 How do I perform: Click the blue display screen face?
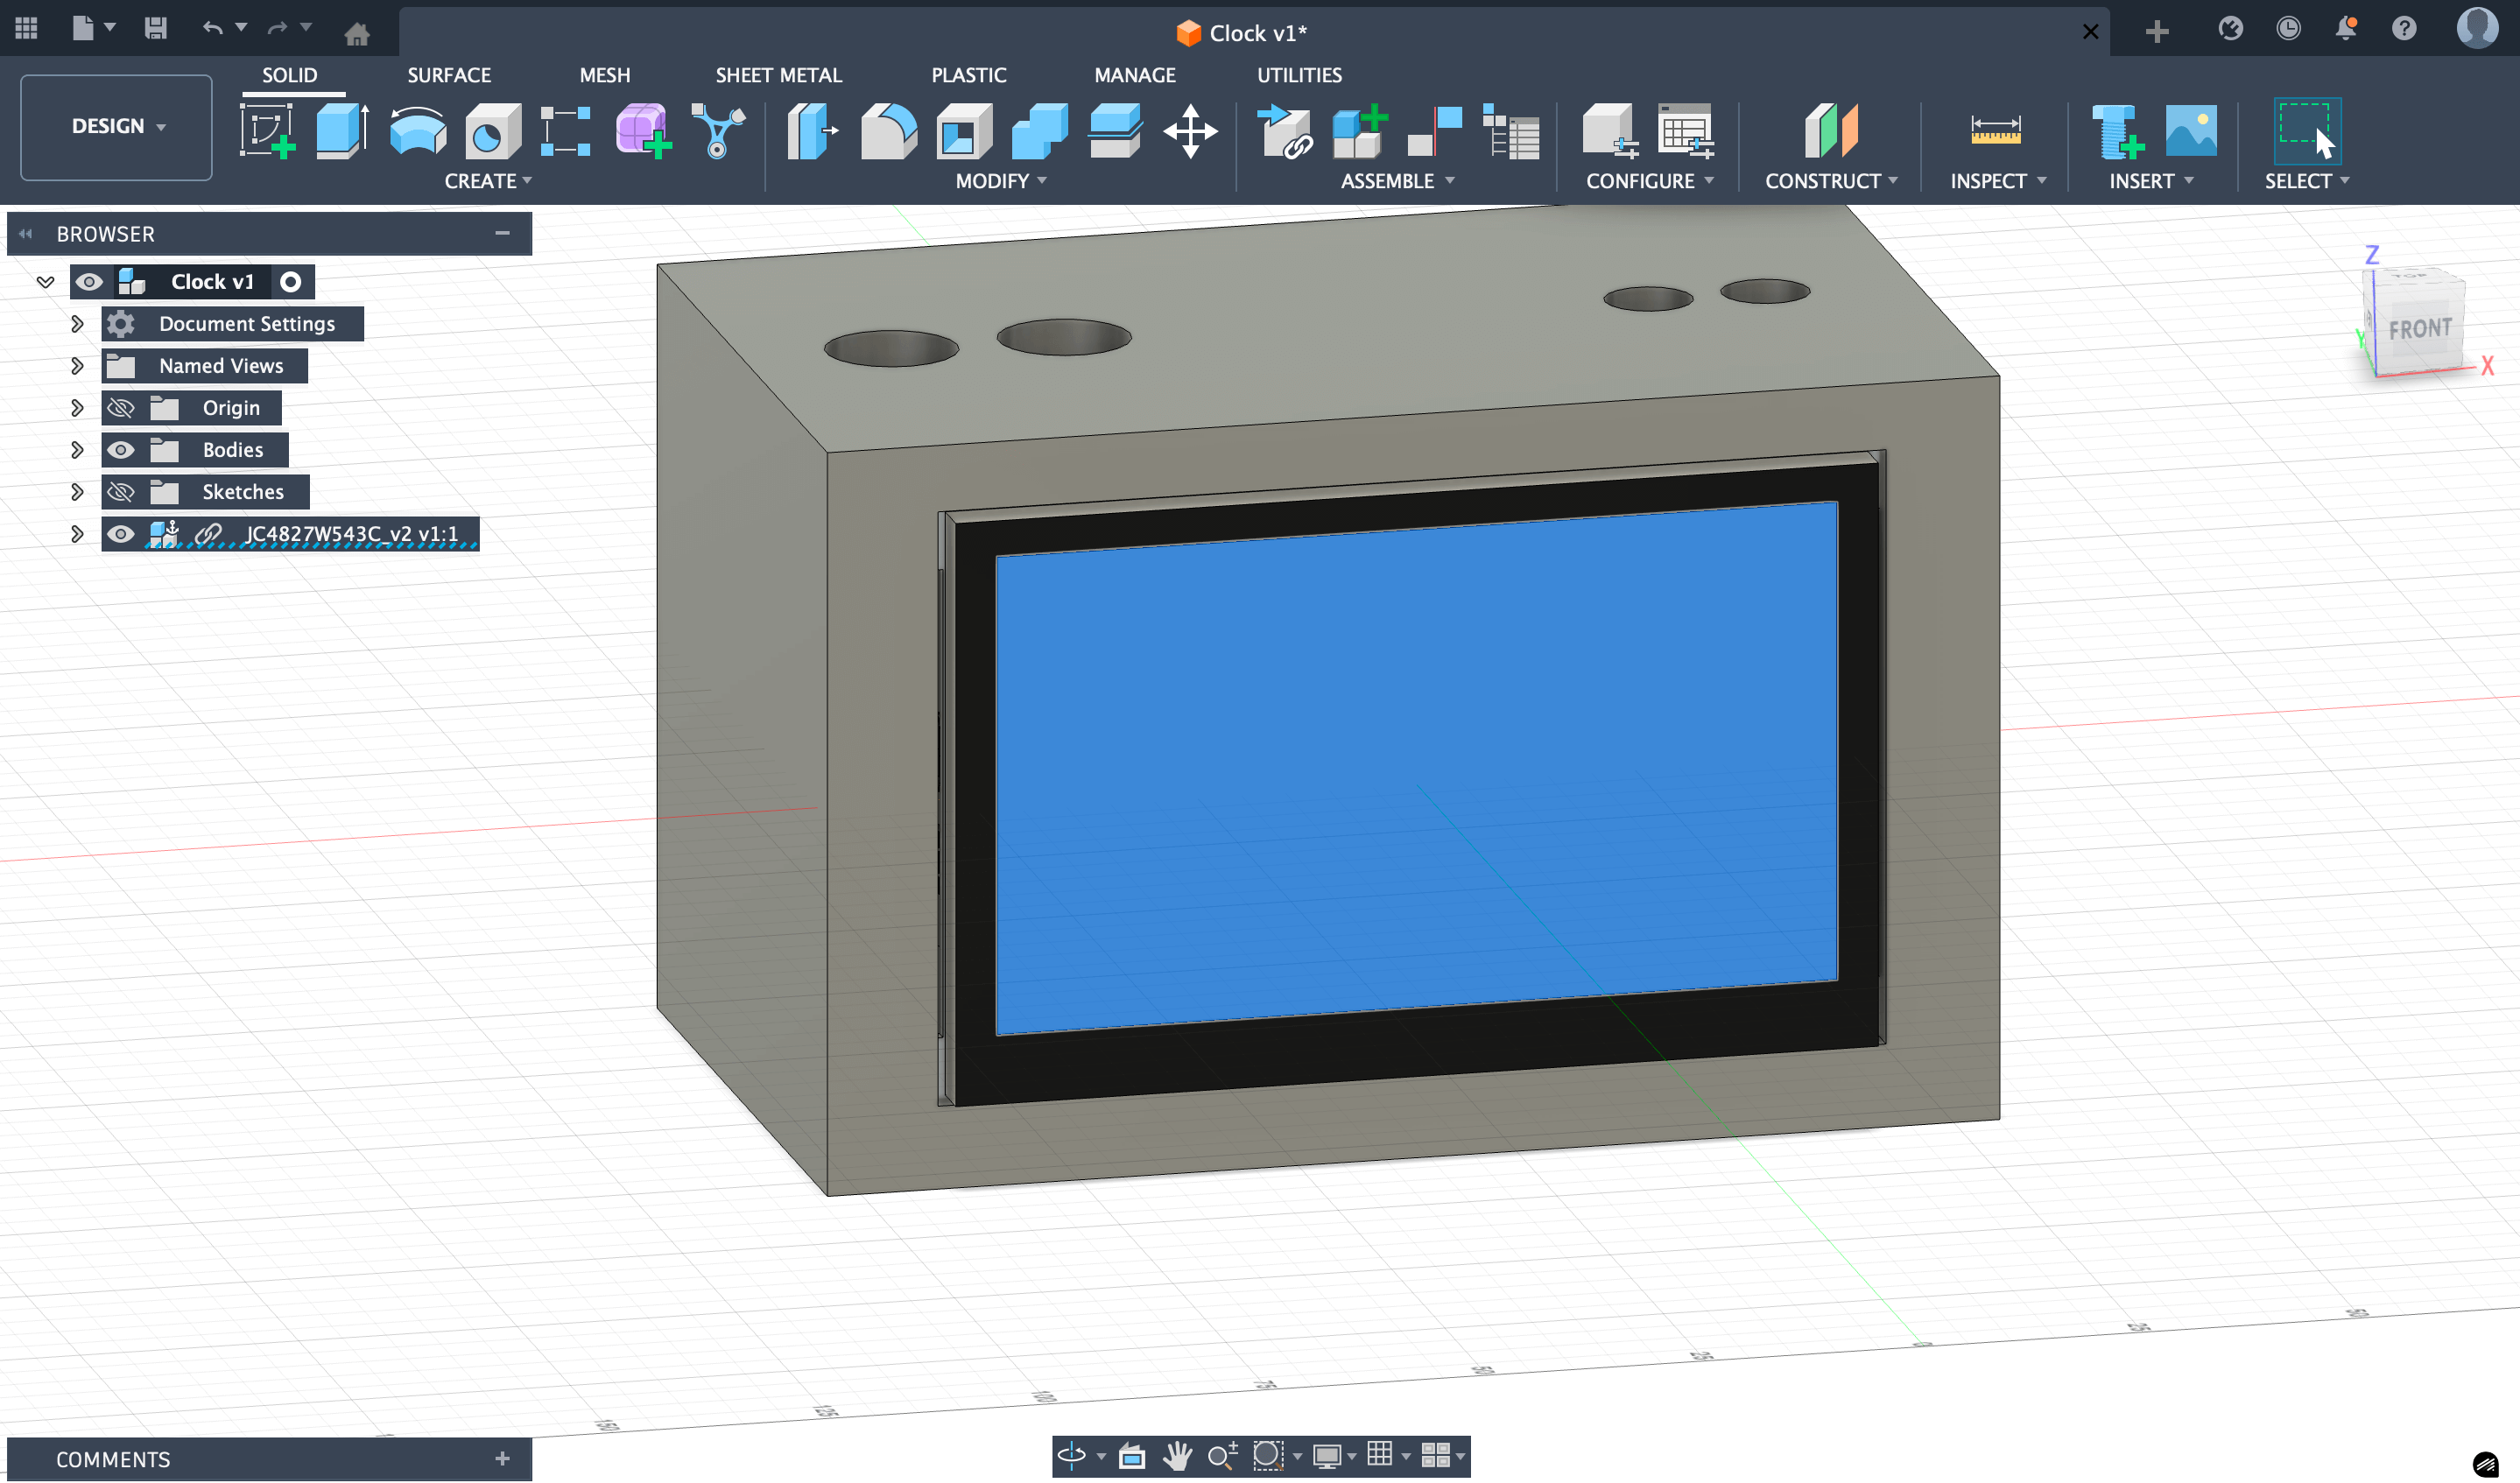[x=1415, y=765]
